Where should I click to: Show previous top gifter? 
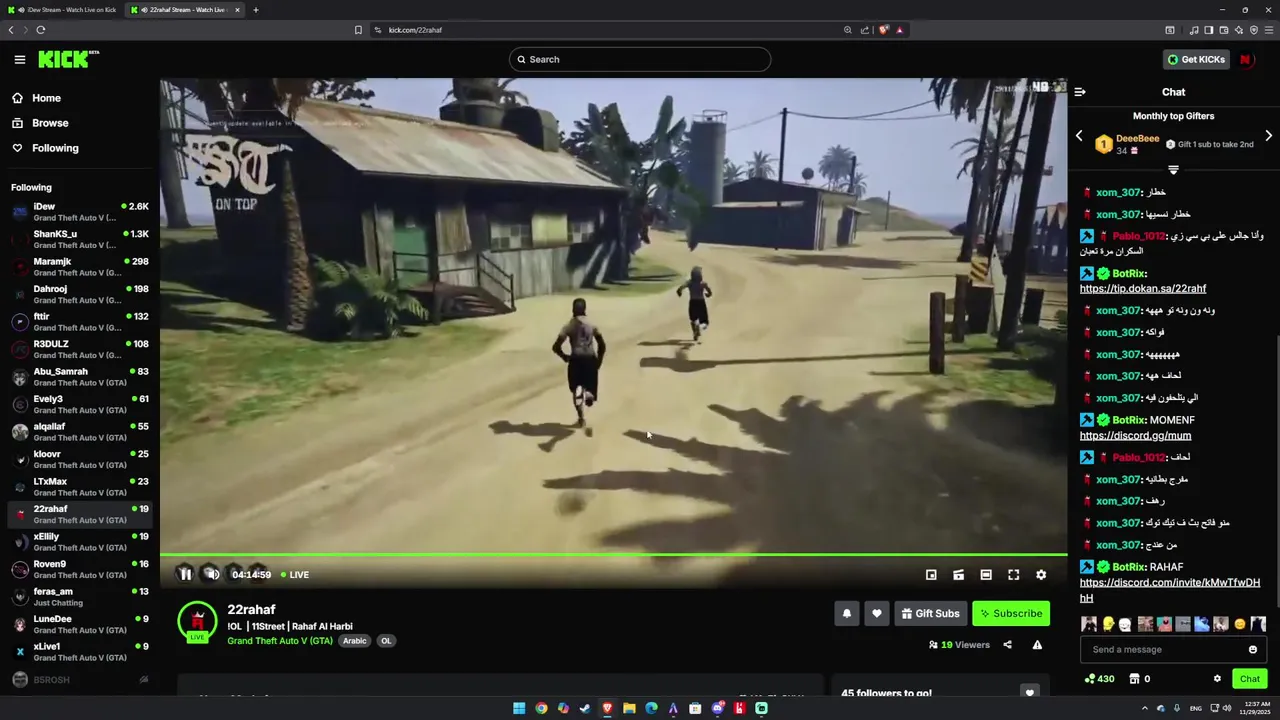coord(1079,136)
